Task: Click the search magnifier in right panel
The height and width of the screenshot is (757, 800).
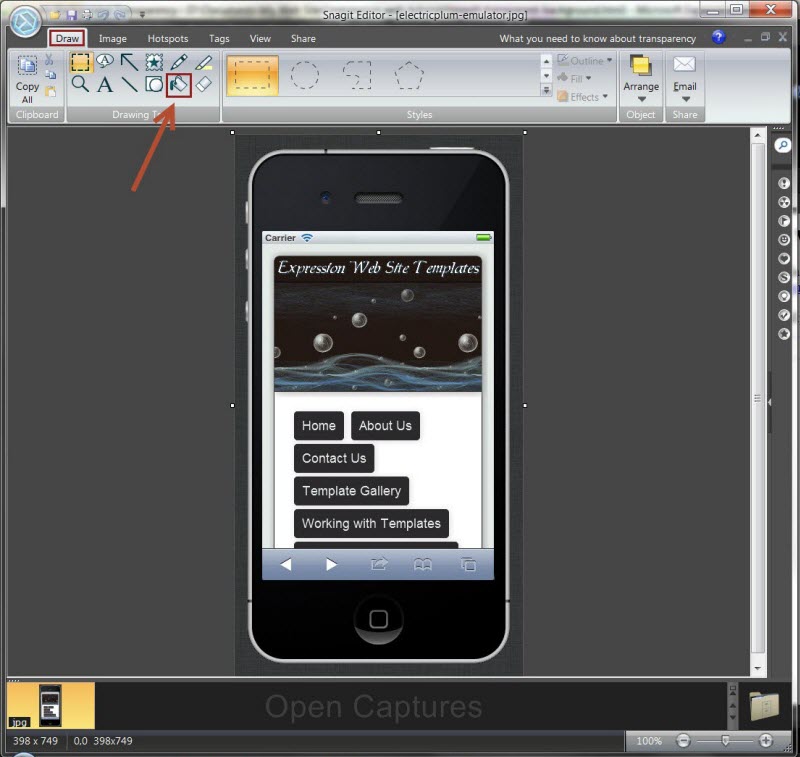Action: 782,145
